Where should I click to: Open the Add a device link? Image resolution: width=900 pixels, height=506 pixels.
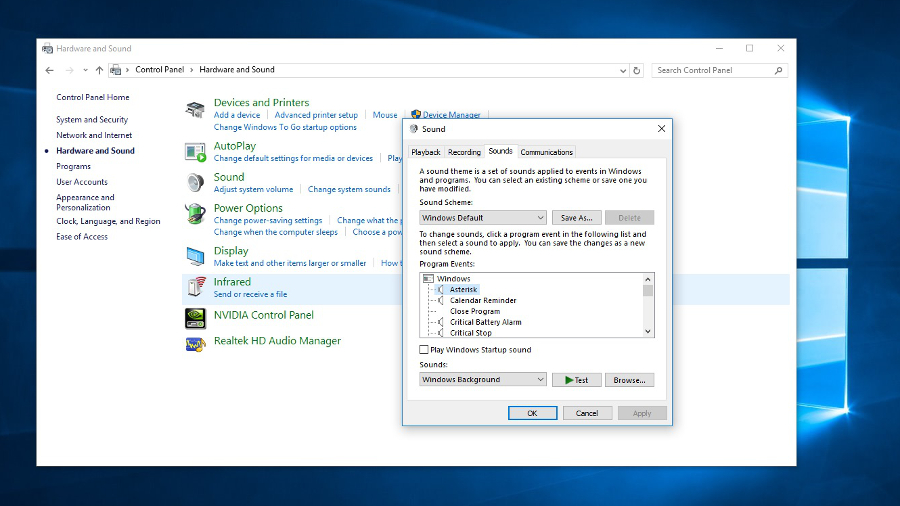tap(236, 115)
